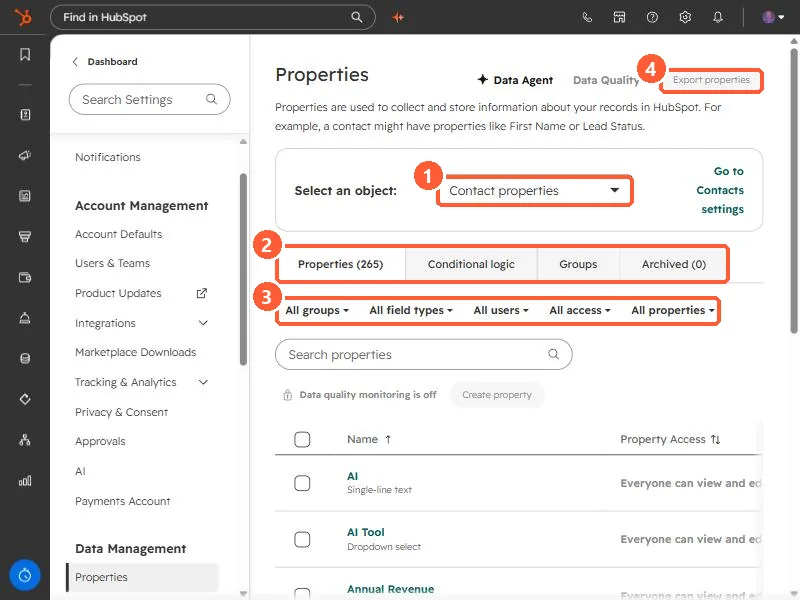Open Privacy & Consent settings
Screen dimensions: 800x600
pyautogui.click(x=121, y=412)
